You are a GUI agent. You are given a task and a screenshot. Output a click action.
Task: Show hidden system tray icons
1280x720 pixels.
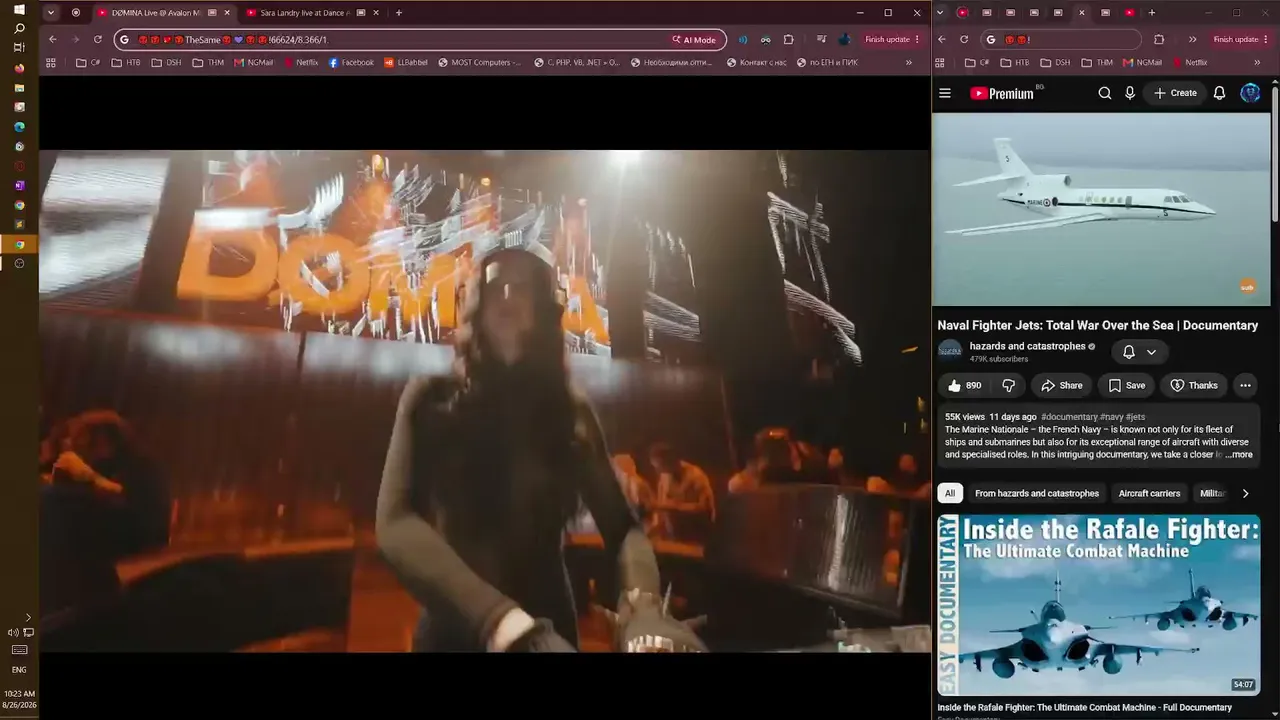point(28,618)
